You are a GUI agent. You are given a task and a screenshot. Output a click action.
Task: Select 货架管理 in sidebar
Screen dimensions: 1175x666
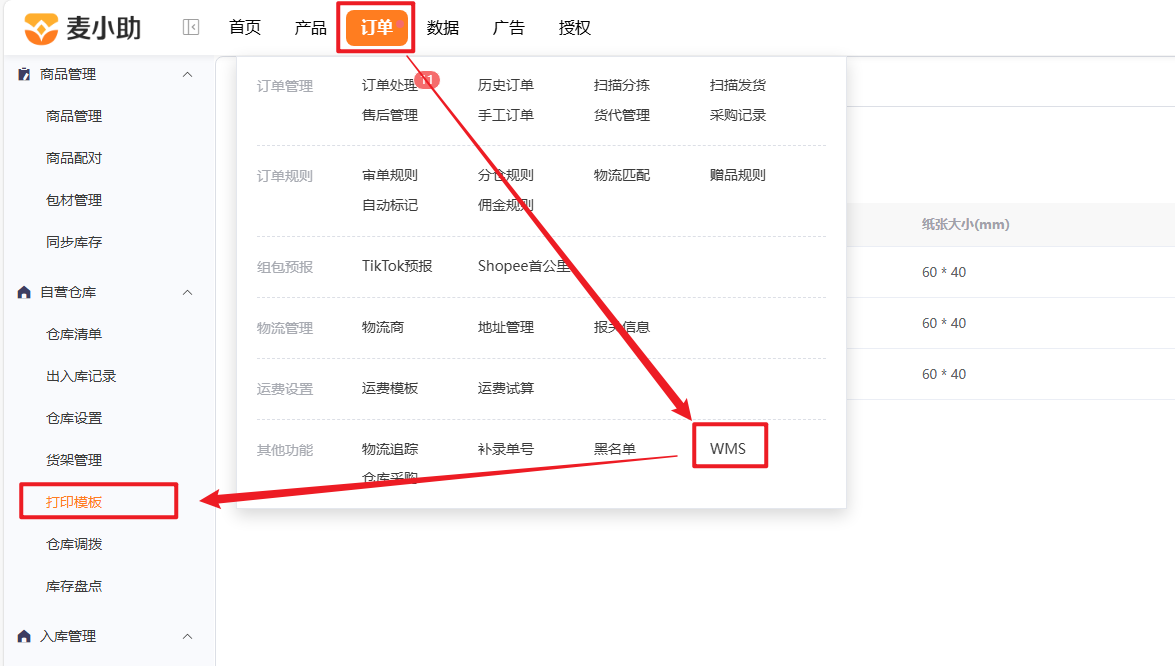(x=73, y=460)
